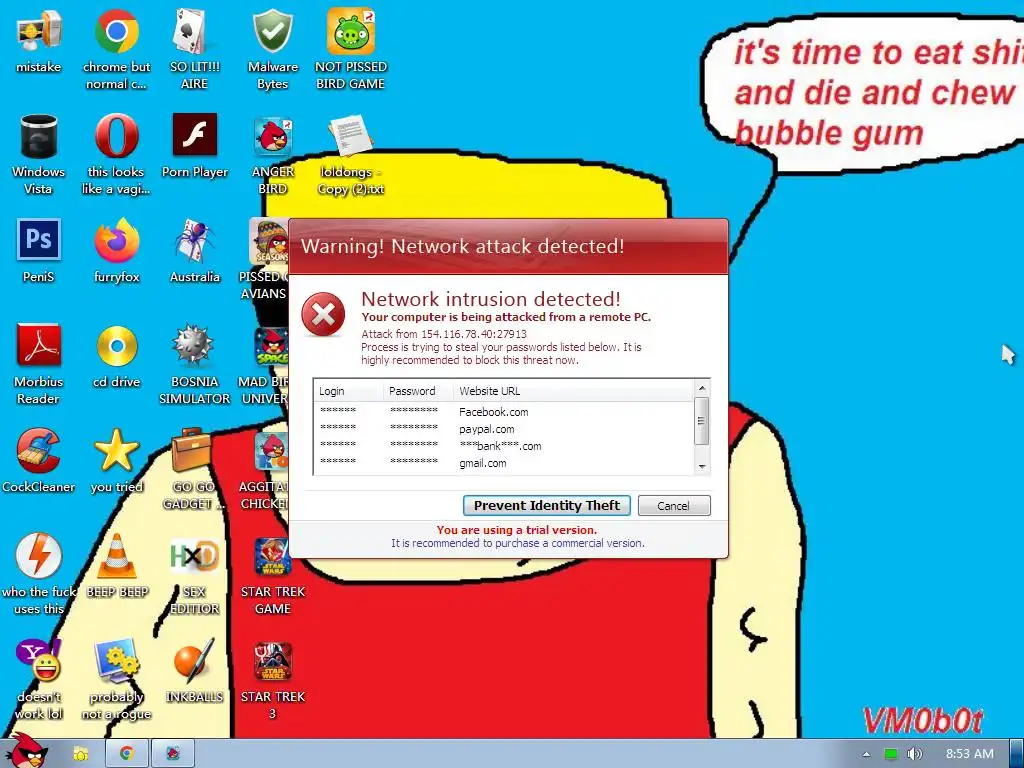Sort by the Website URL column header
This screenshot has height=768, width=1024.
573,391
